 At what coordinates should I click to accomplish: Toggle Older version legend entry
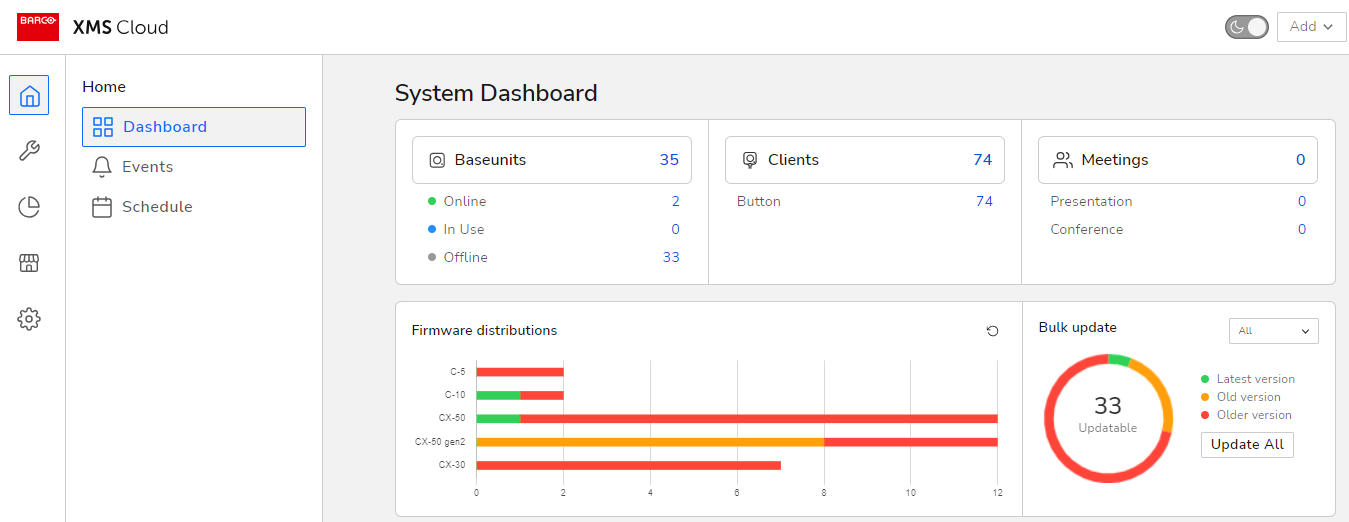(1253, 415)
